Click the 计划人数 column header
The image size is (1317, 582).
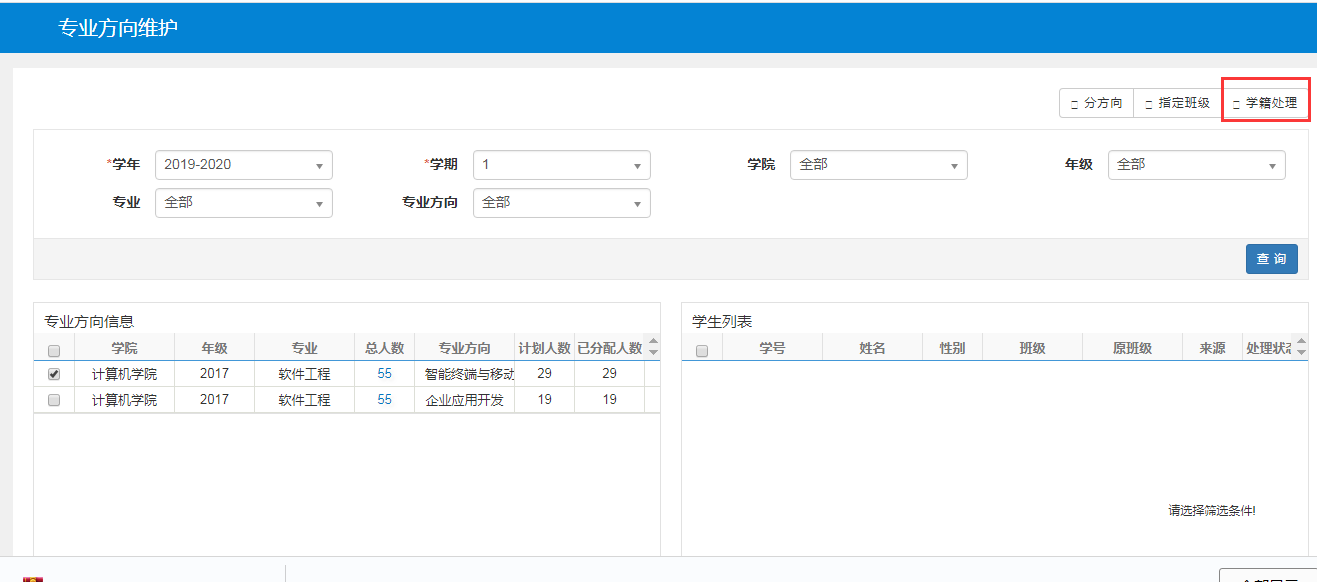(x=544, y=348)
